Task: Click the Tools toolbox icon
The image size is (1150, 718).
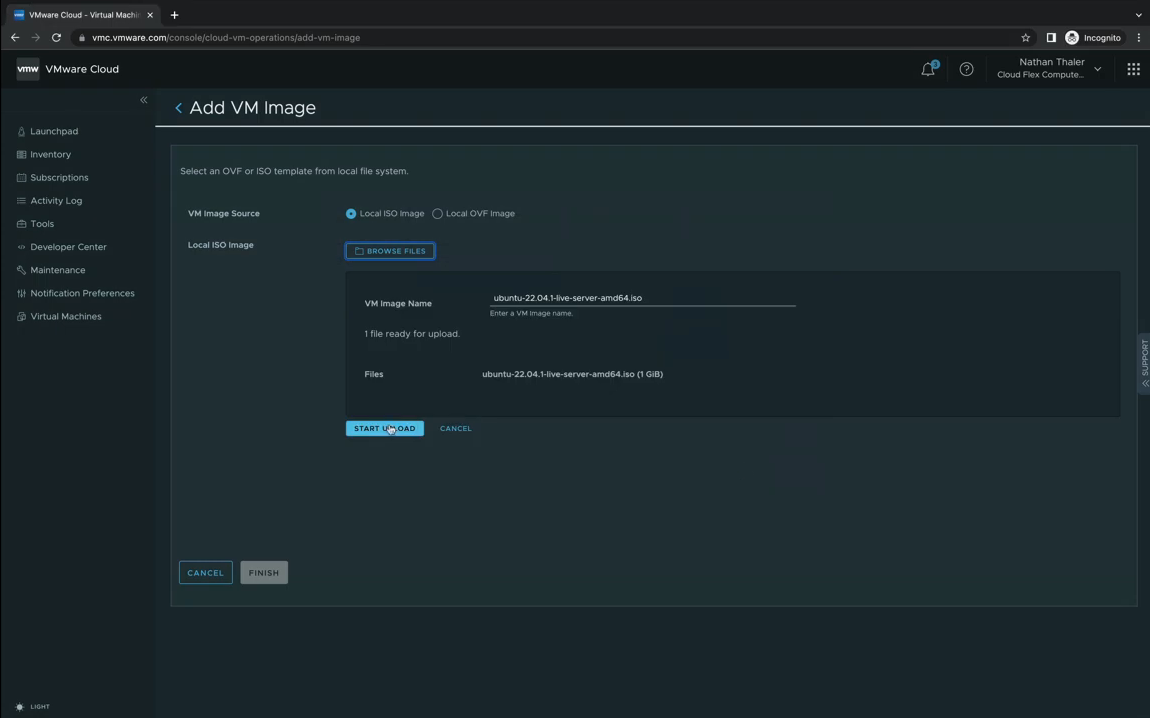Action: tap(21, 224)
